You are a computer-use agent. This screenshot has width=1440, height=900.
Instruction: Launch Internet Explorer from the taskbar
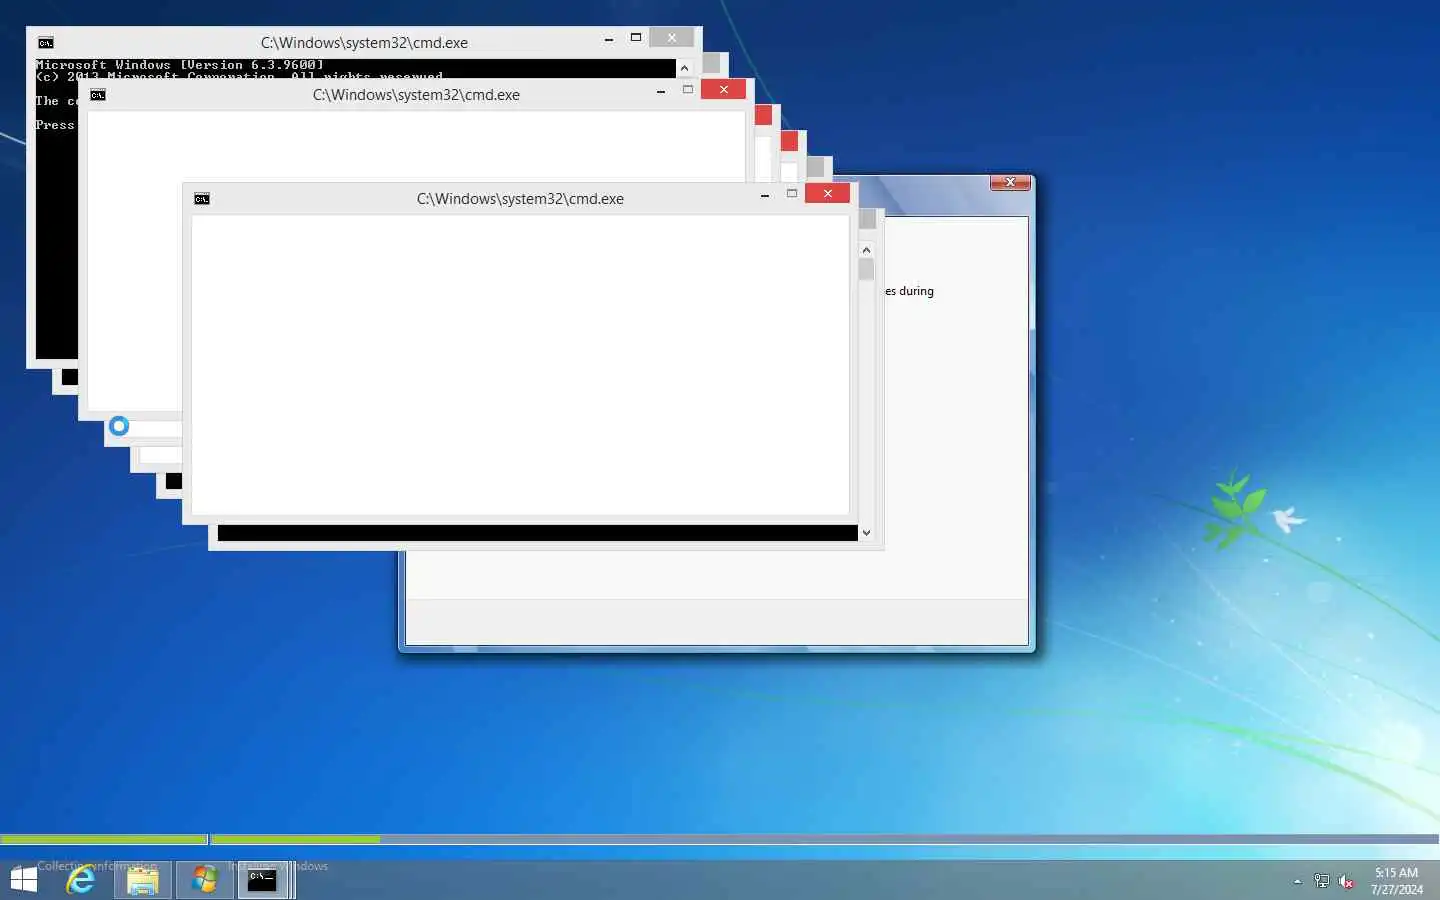(80, 880)
